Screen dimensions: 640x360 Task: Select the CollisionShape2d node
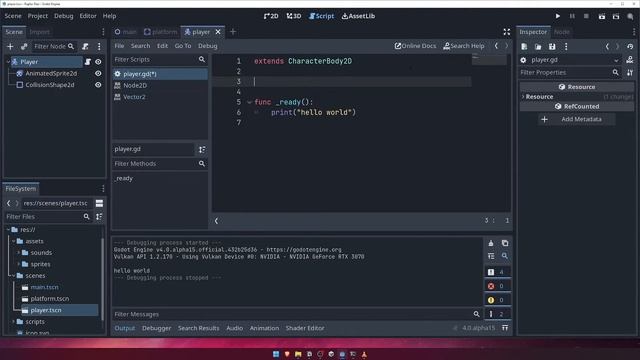coord(50,85)
